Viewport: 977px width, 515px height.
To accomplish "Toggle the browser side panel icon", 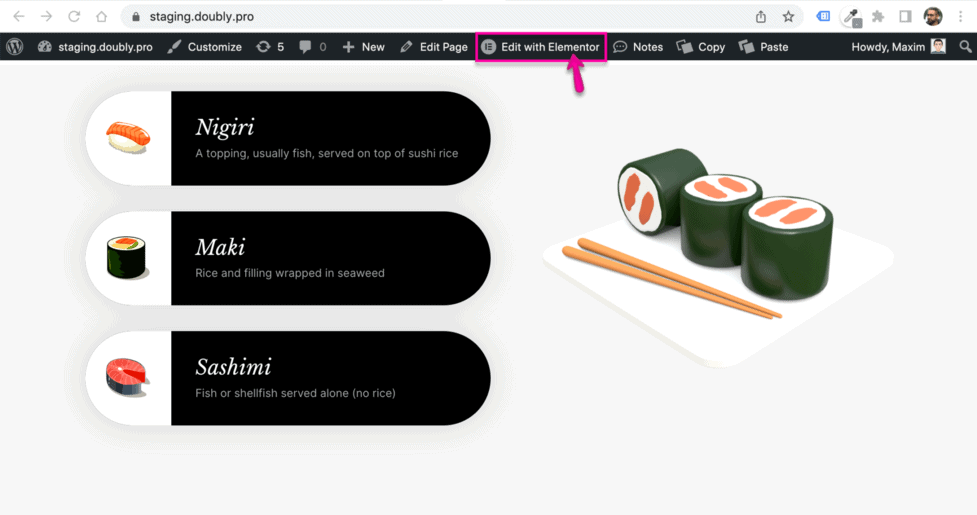I will pos(905,16).
